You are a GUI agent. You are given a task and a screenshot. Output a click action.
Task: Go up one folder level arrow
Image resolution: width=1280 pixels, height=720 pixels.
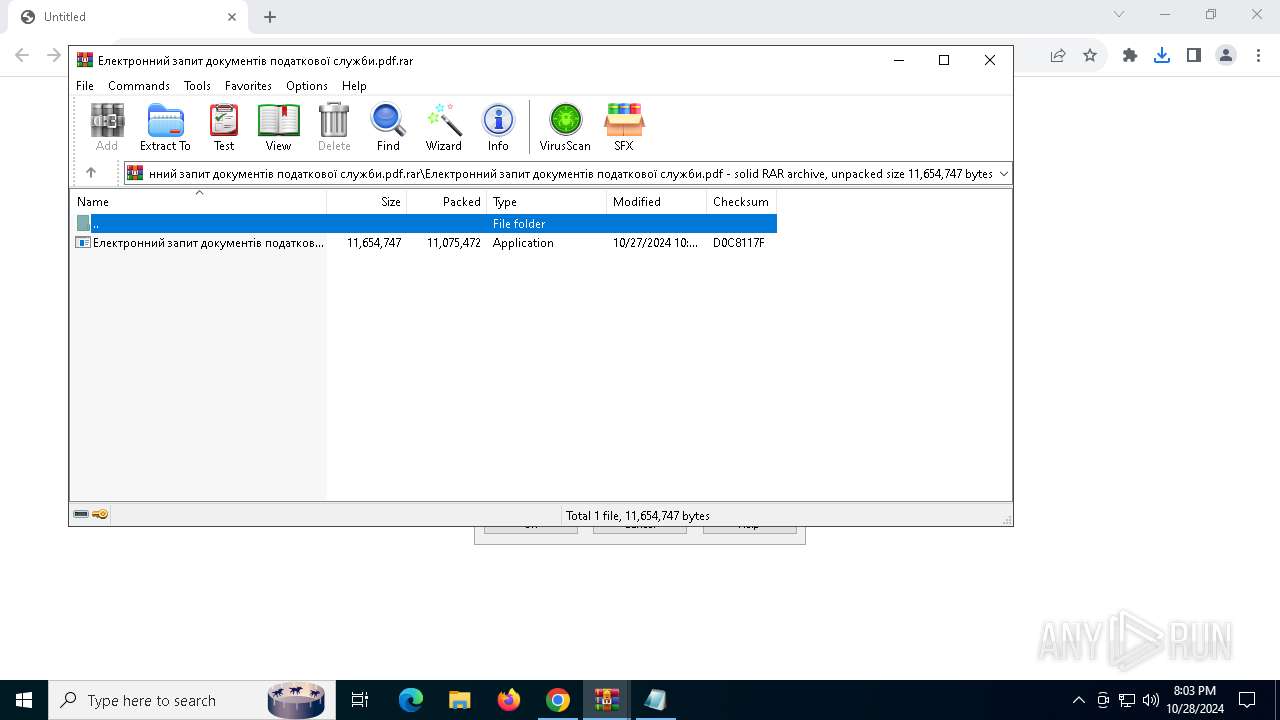pyautogui.click(x=91, y=173)
